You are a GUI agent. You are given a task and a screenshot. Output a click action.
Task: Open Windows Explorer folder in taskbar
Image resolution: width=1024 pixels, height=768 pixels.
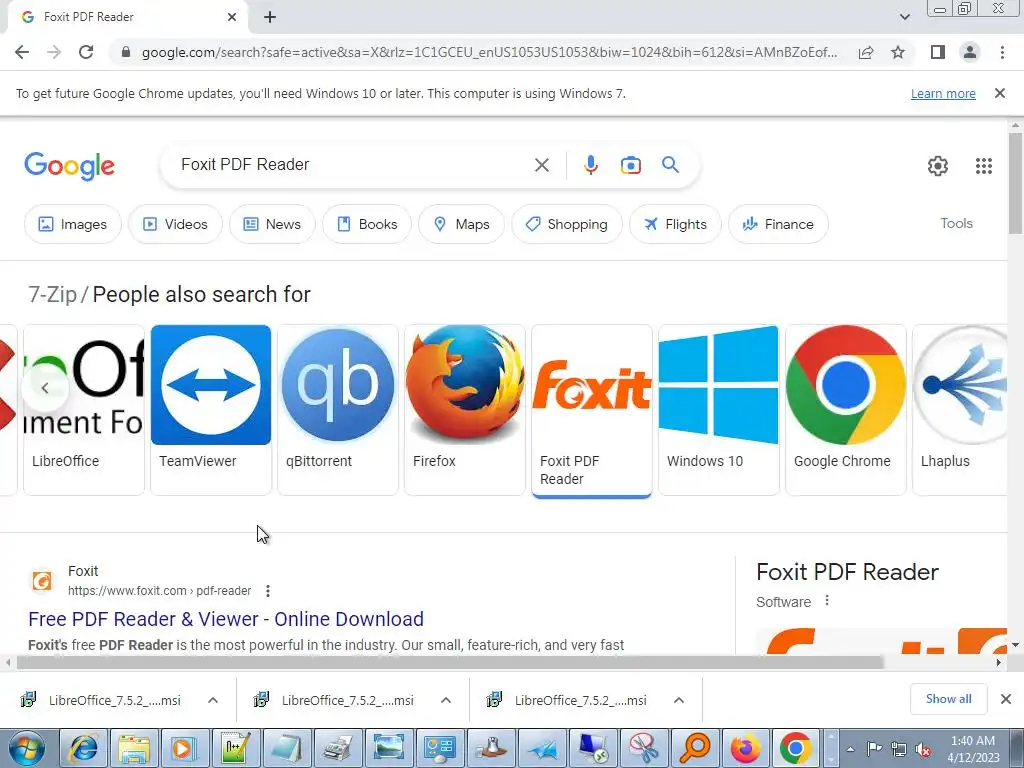coord(134,748)
